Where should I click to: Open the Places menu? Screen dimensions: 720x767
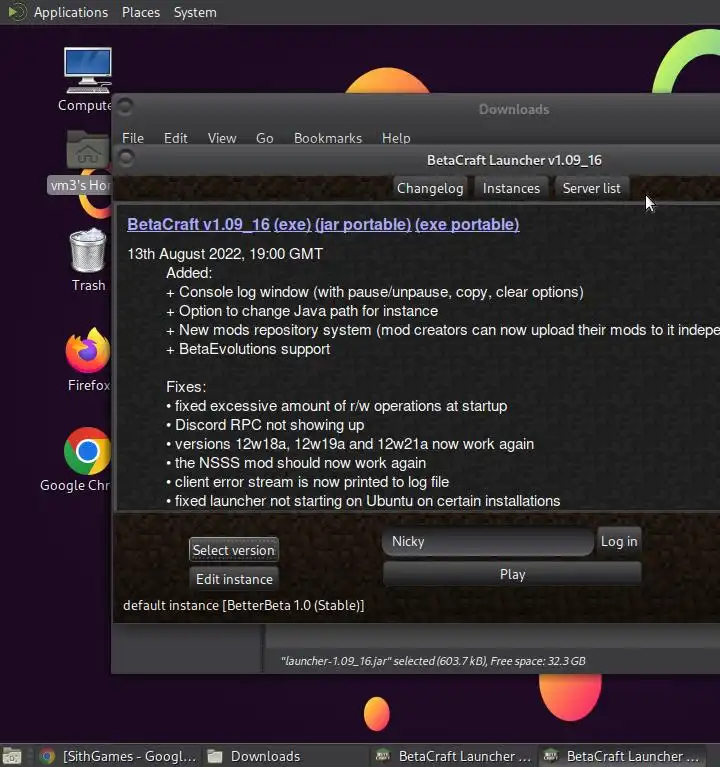[141, 12]
